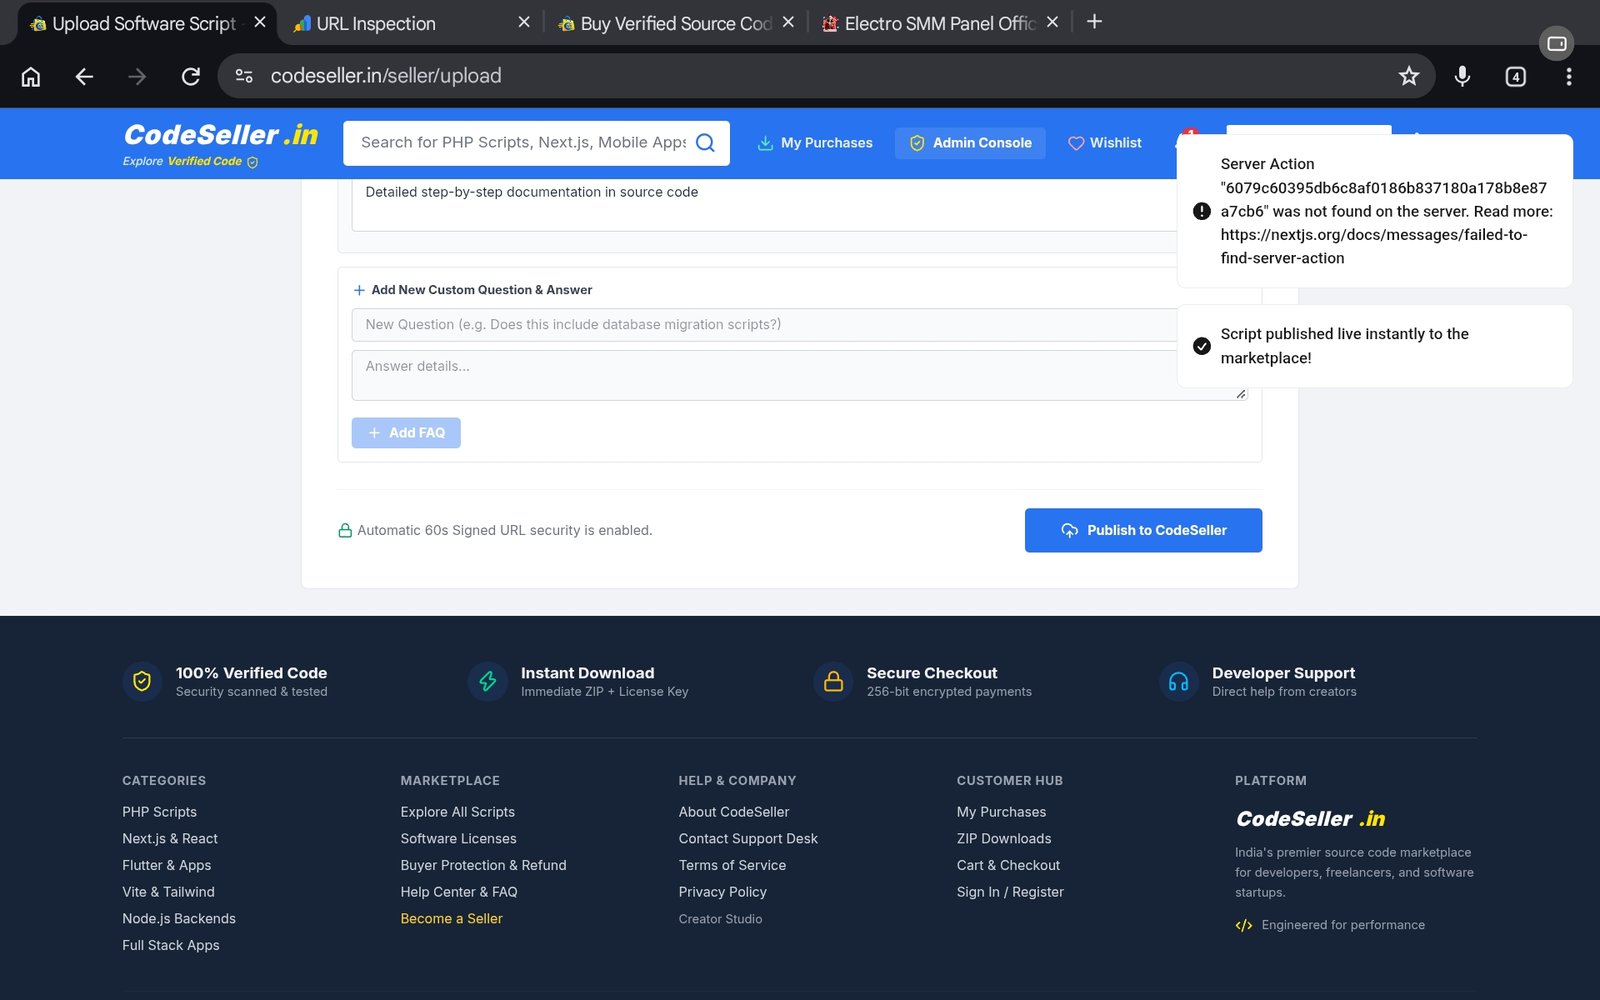Open My Purchases in the header
Screen dimensions: 1600x1000
coord(815,143)
